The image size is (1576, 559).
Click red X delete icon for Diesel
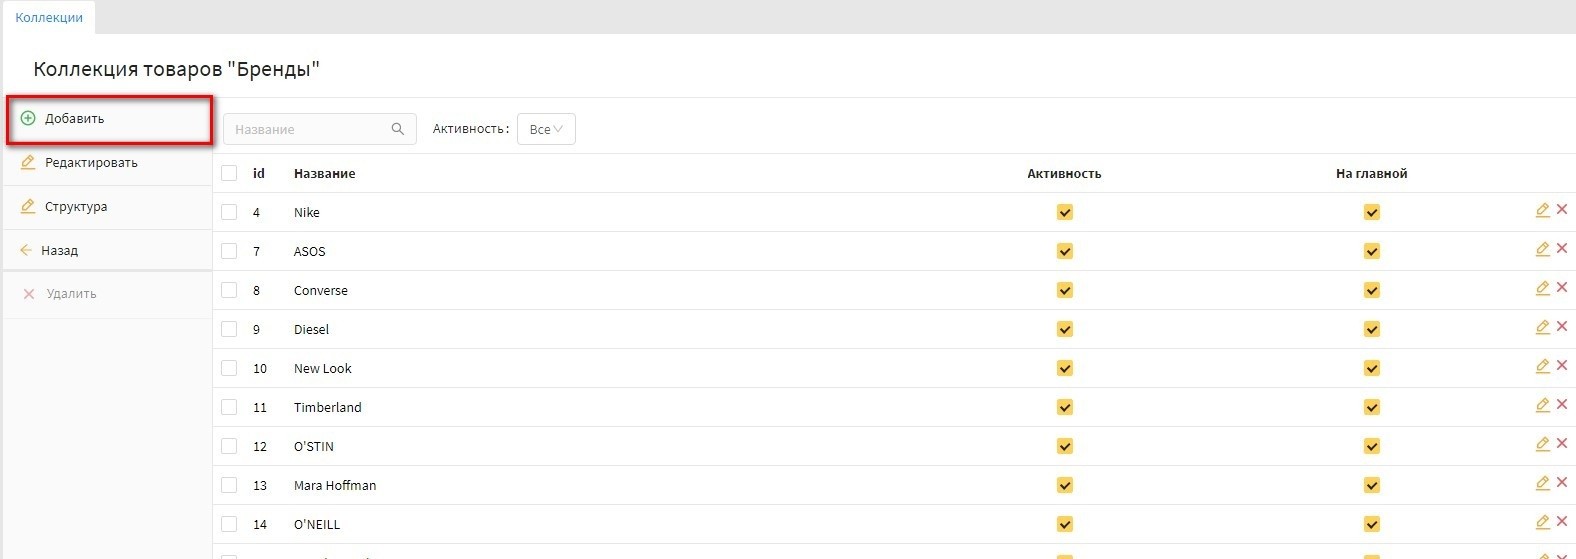pos(1562,327)
